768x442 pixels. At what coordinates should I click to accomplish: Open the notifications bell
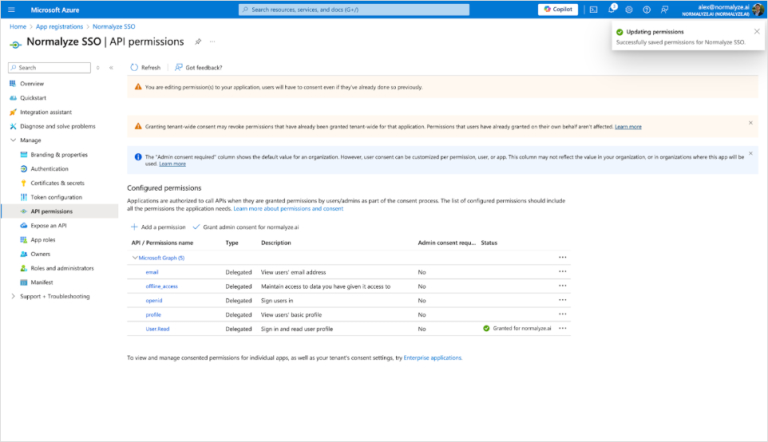pos(611,9)
